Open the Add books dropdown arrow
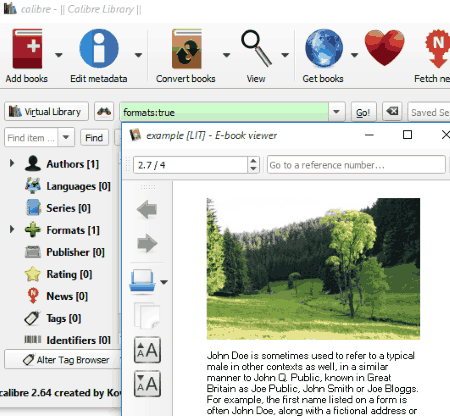The image size is (450, 416). pyautogui.click(x=59, y=55)
